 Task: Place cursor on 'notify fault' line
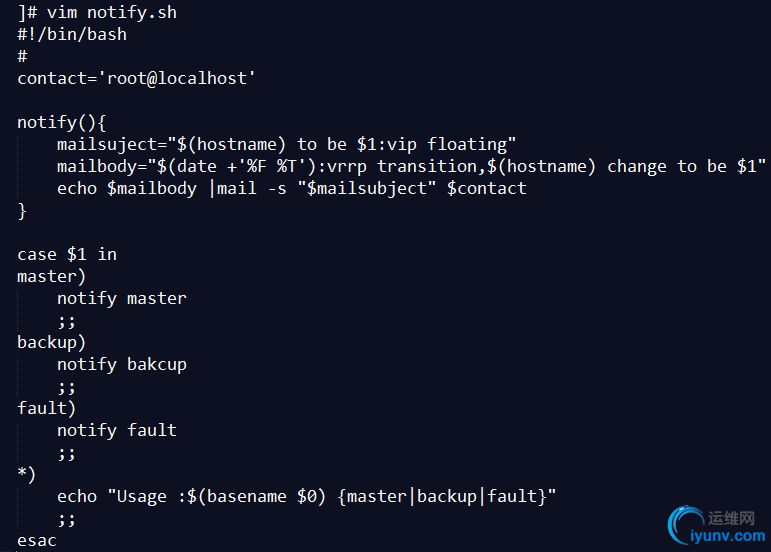point(117,430)
